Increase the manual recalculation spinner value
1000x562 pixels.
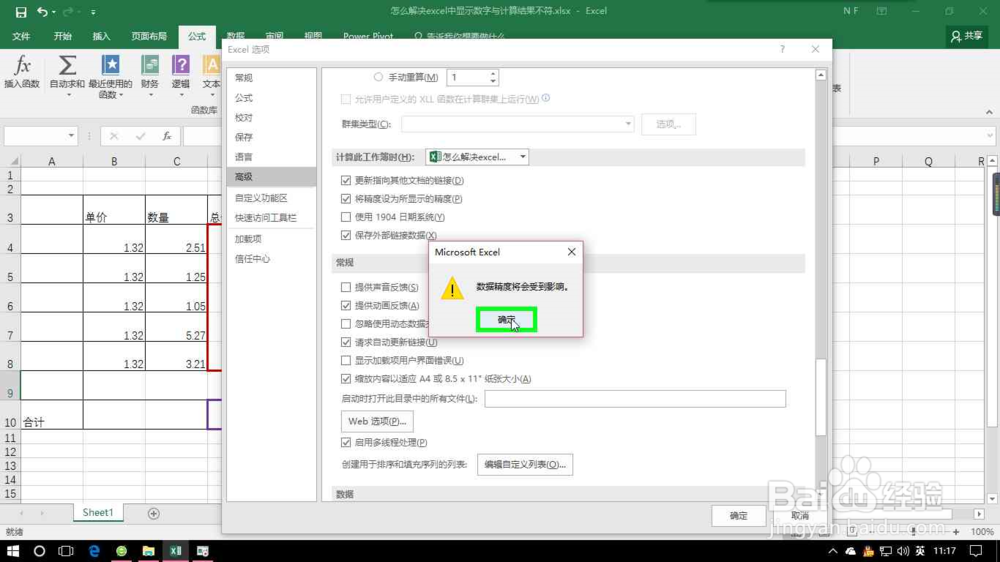click(x=493, y=74)
